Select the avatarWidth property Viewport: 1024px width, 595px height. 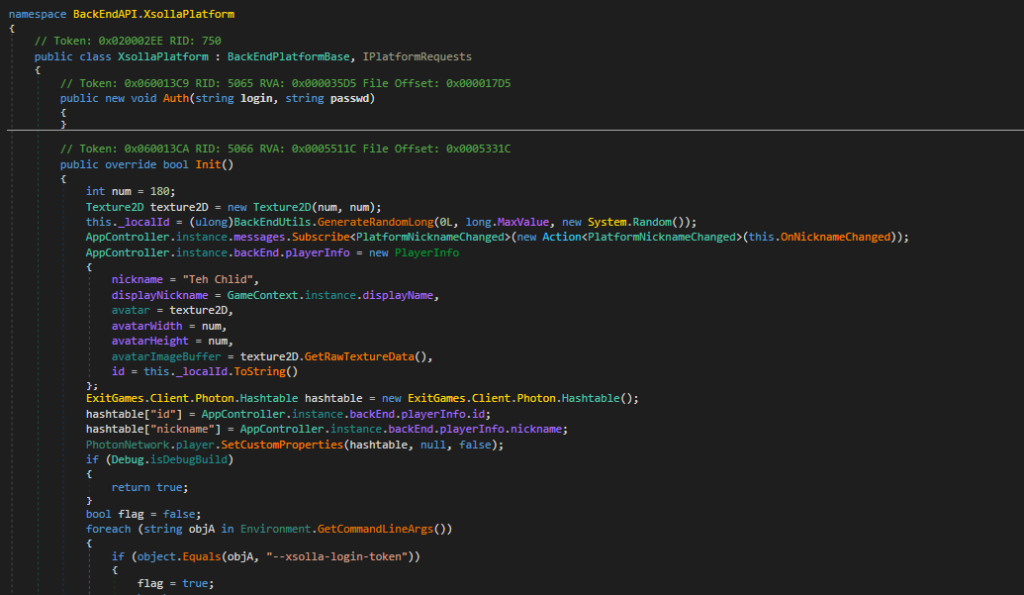click(x=147, y=325)
